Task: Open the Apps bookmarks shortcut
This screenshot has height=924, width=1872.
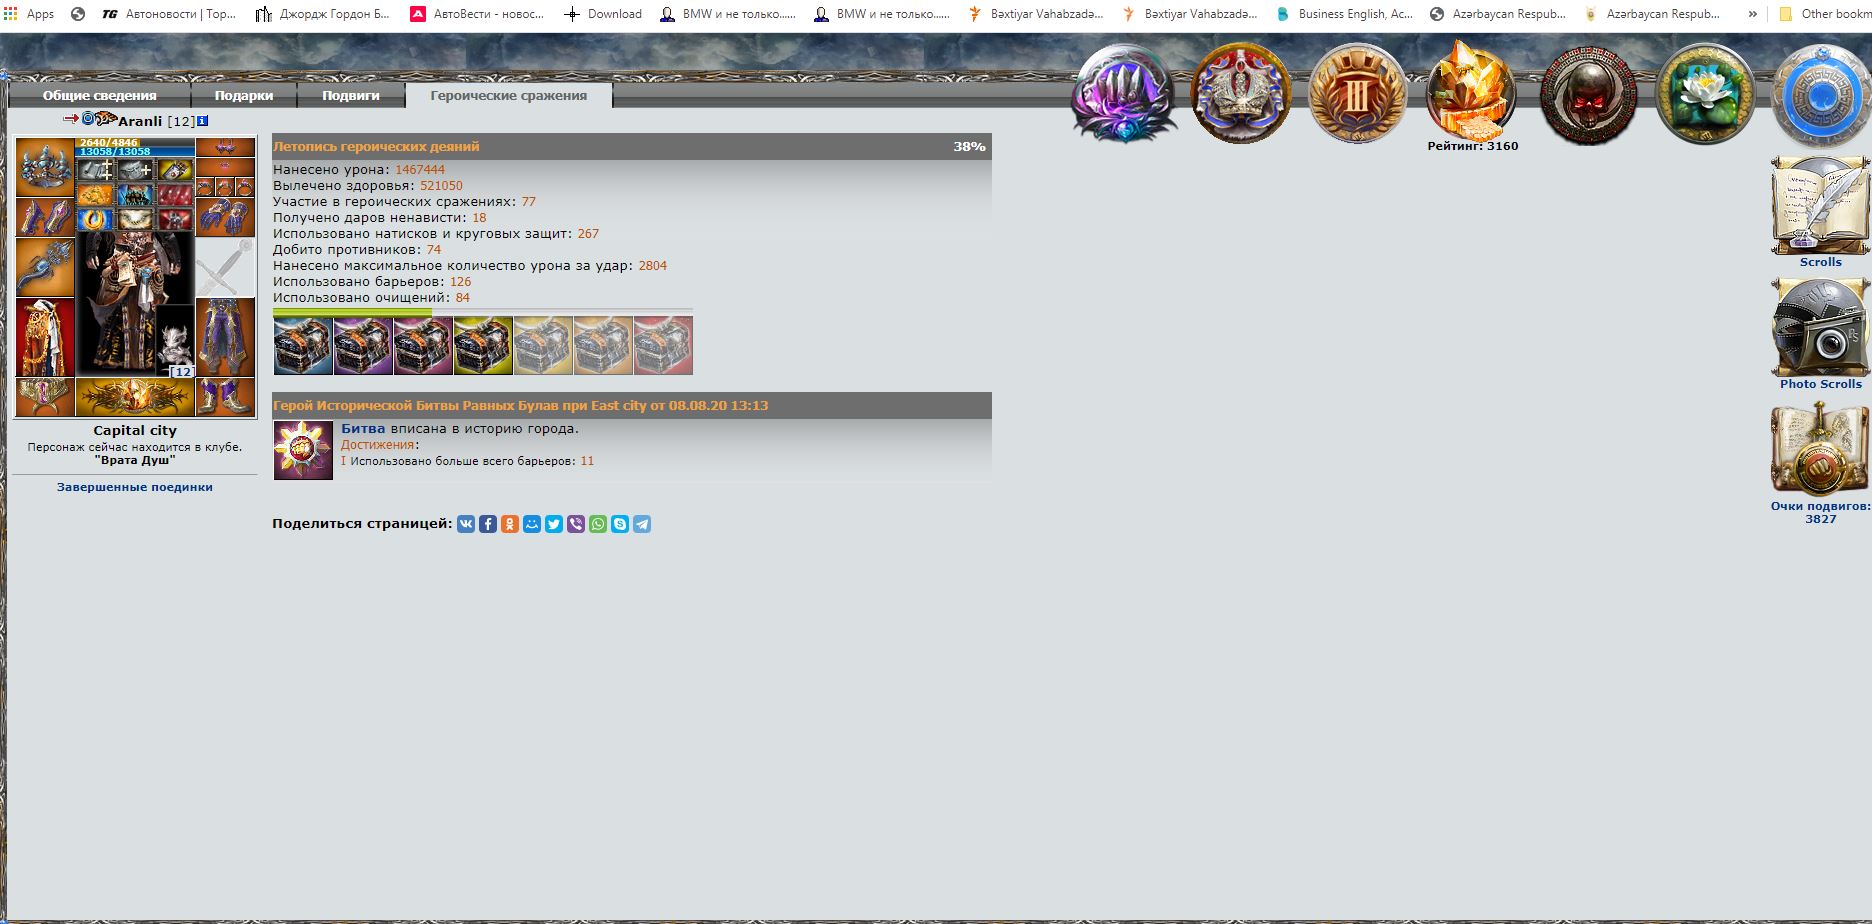Action: coord(29,14)
